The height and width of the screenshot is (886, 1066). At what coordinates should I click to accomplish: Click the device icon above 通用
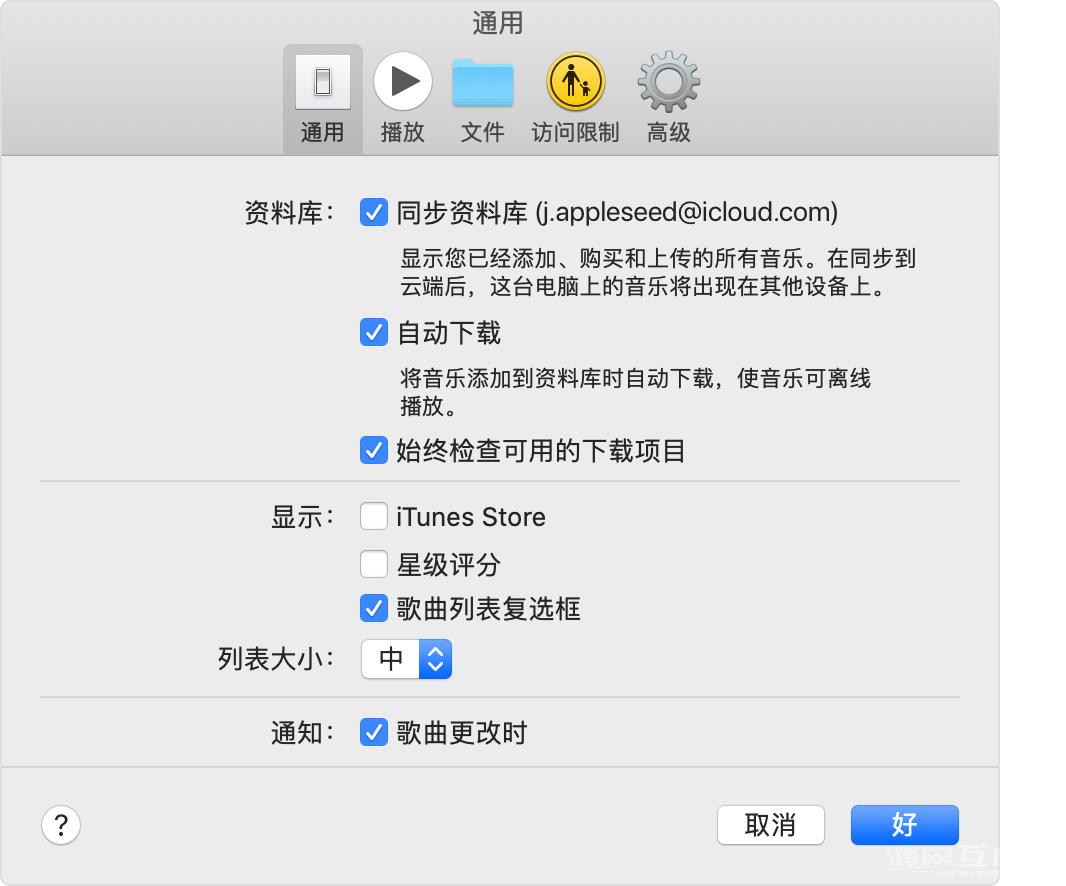click(x=322, y=82)
